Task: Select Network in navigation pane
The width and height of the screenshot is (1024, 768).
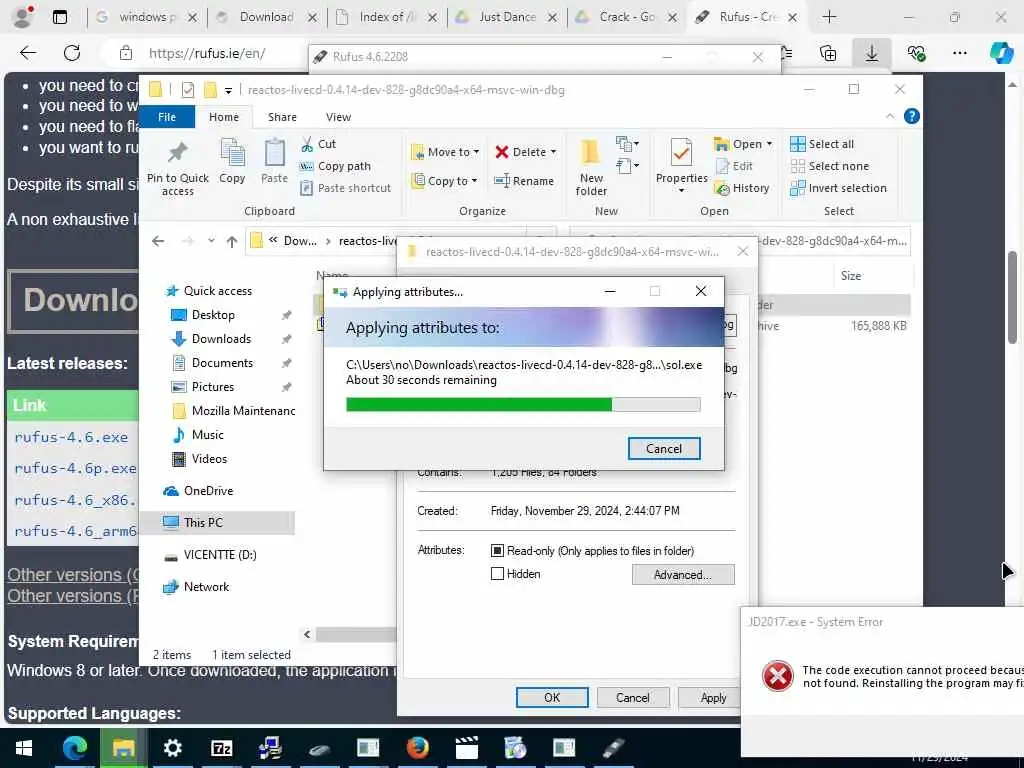Action: pos(206,586)
